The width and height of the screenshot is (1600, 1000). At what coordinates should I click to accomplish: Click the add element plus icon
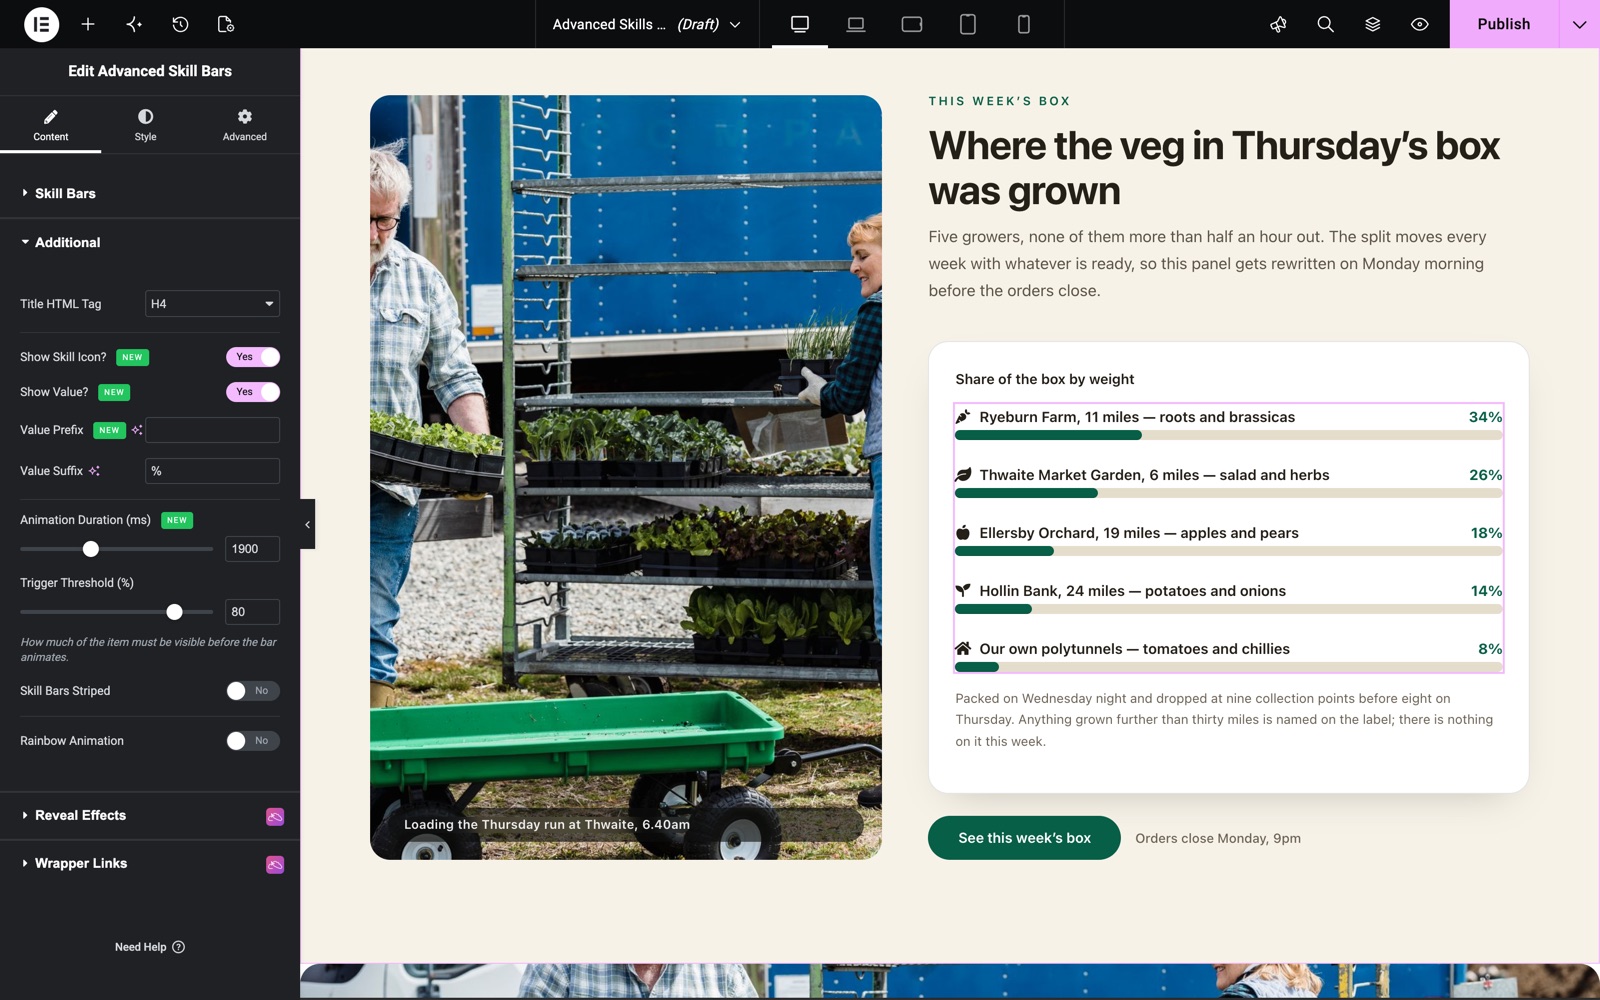[88, 24]
